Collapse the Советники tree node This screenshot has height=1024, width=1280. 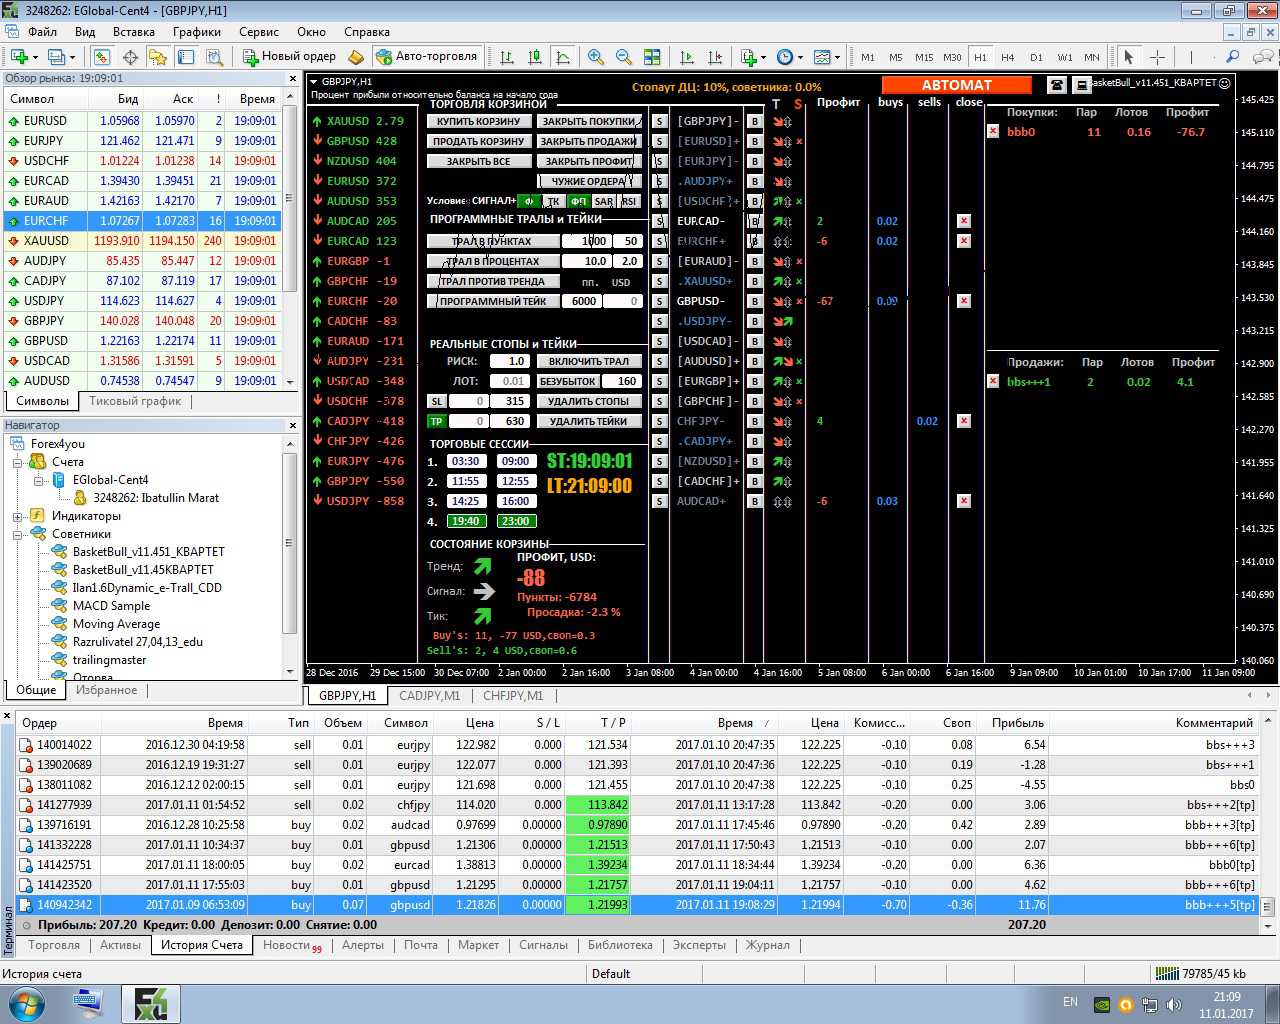coord(18,534)
